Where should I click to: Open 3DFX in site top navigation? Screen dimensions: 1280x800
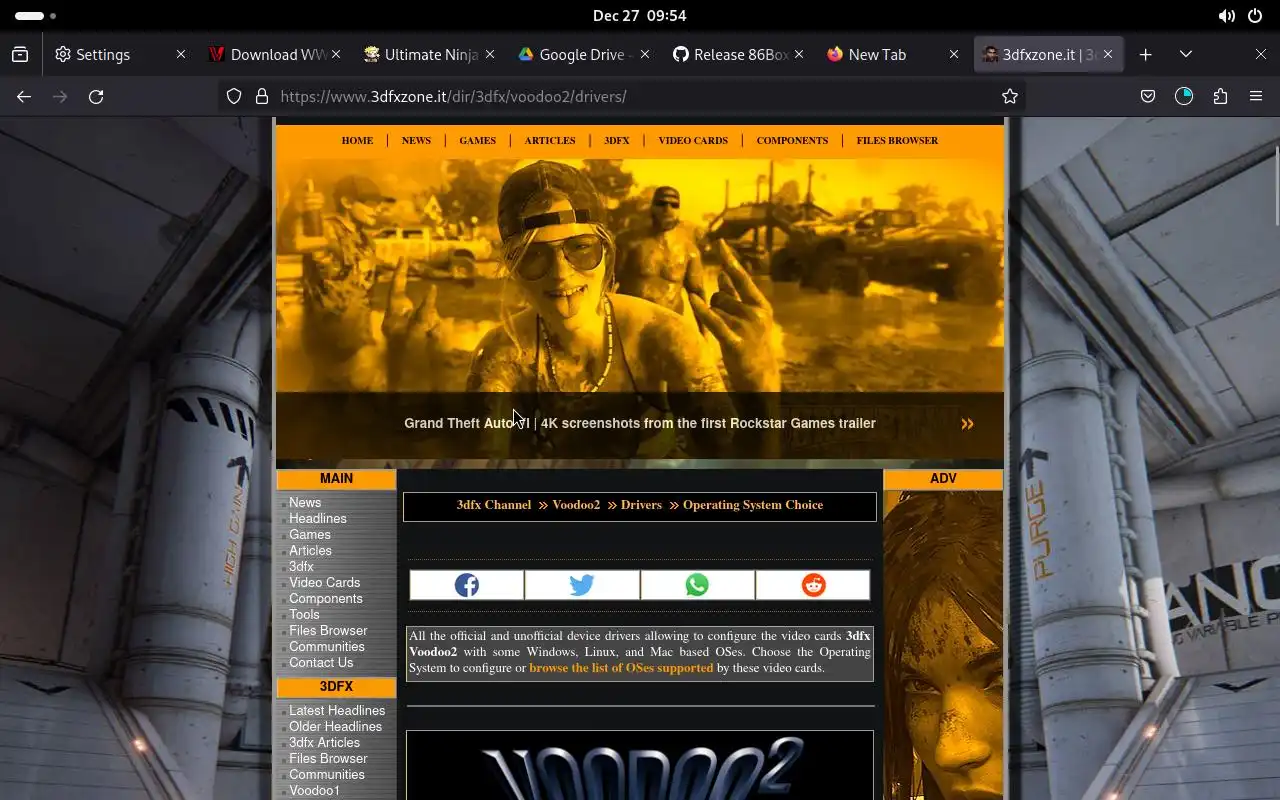point(617,141)
